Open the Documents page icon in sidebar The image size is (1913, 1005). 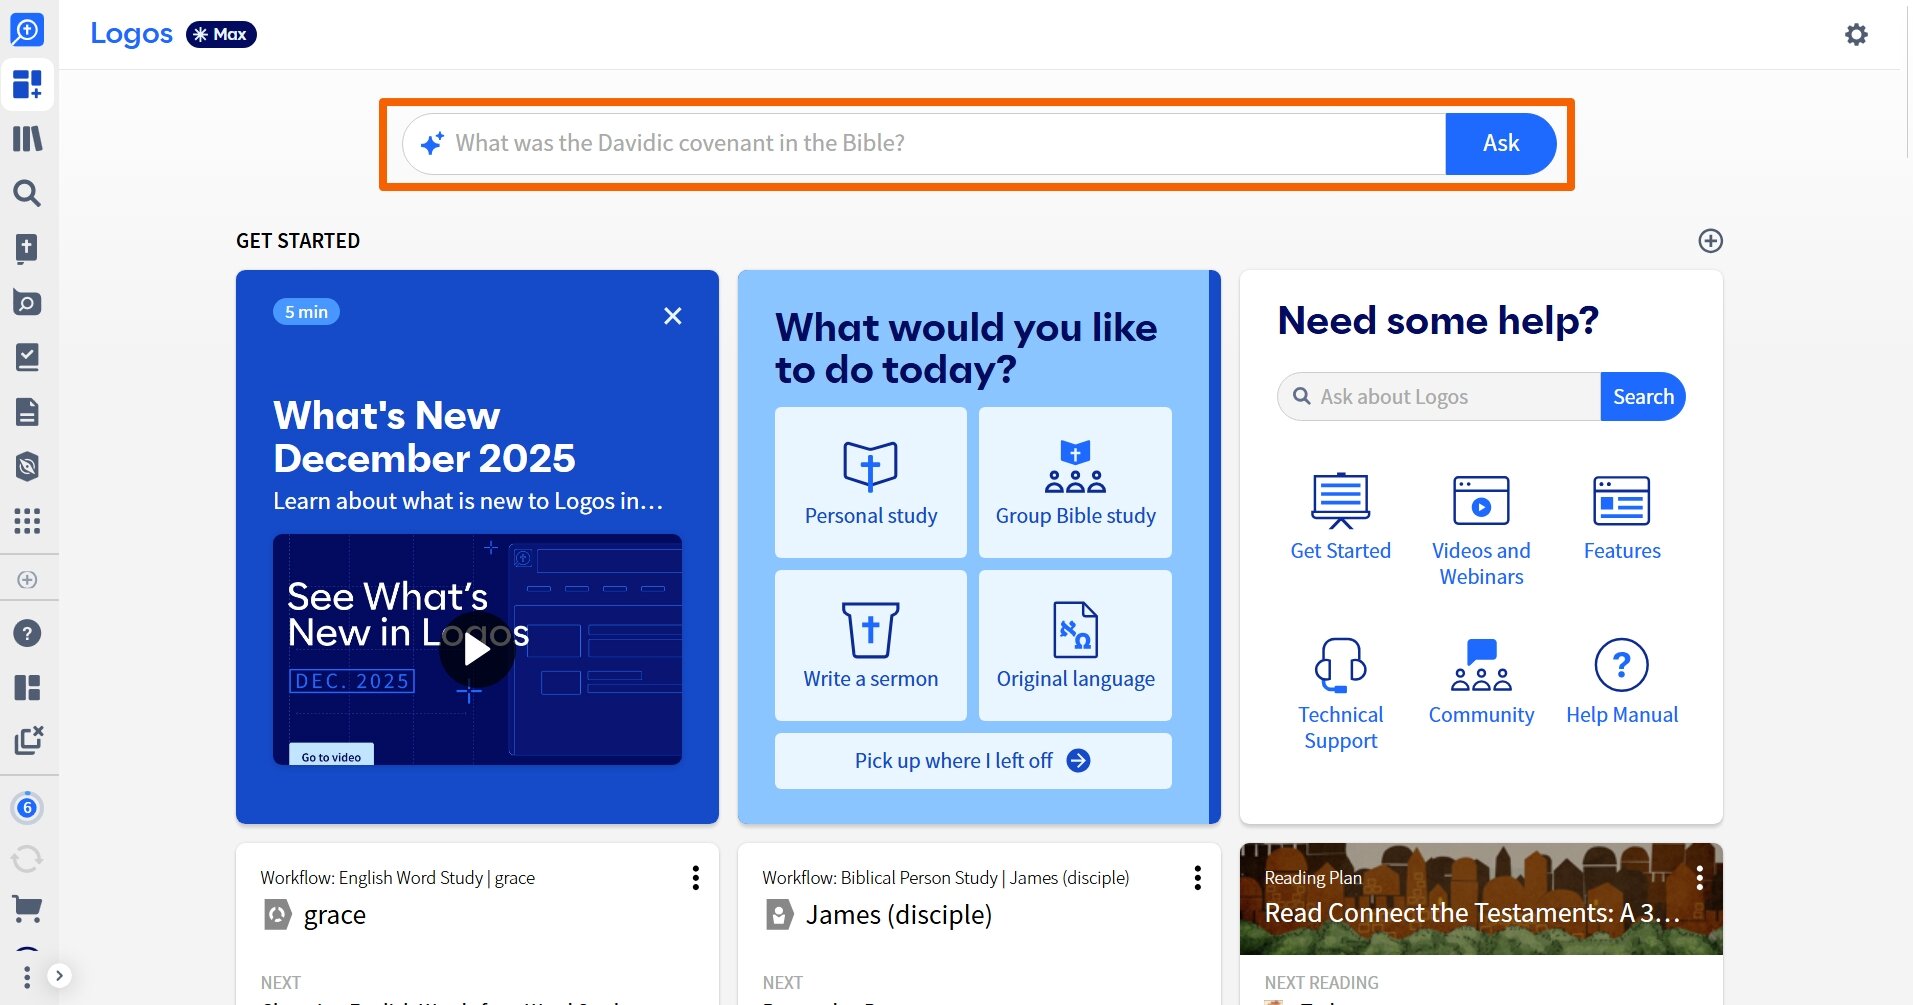tap(27, 412)
